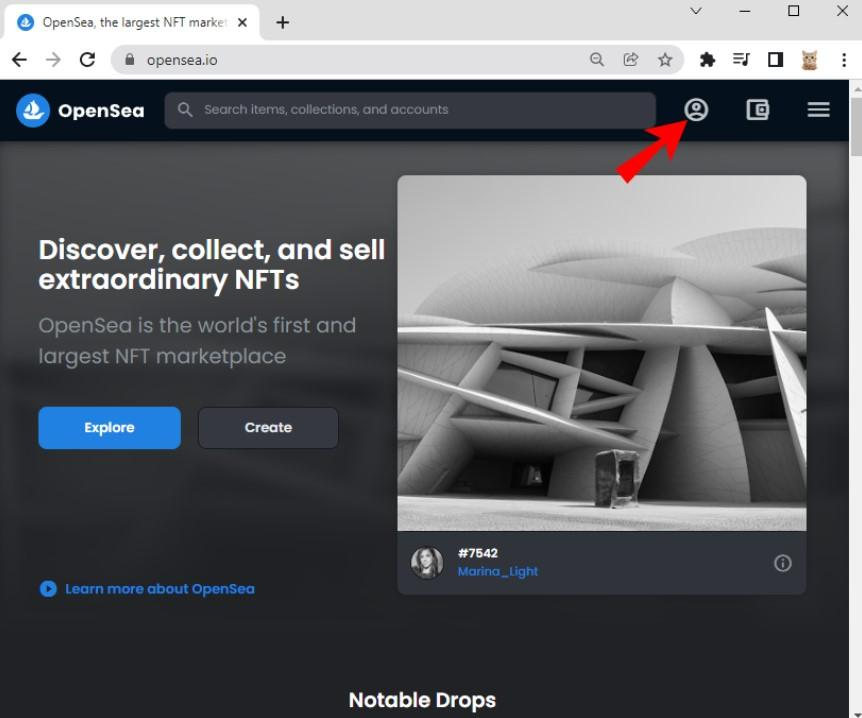Image resolution: width=862 pixels, height=718 pixels.
Task: Minimize the browser window
Action: point(745,11)
